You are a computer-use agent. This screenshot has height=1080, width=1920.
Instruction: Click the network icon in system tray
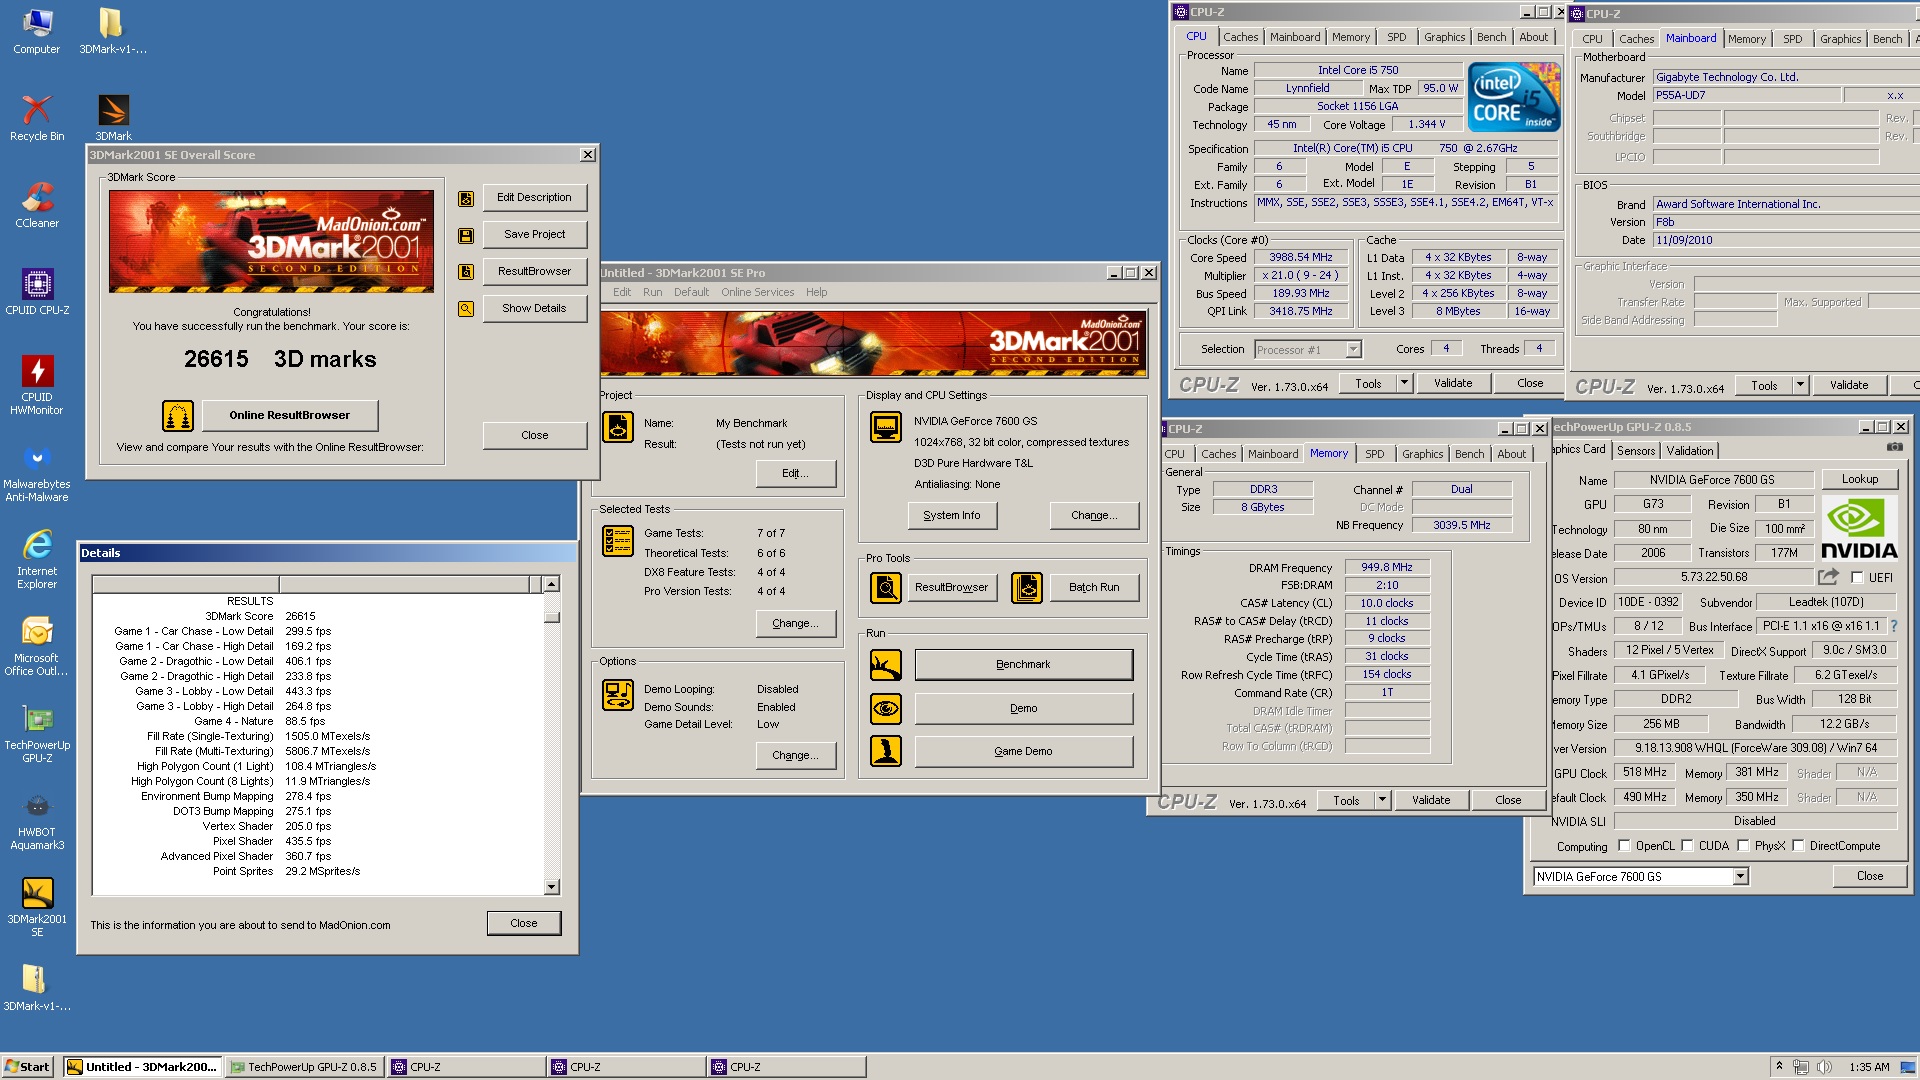1800,1067
